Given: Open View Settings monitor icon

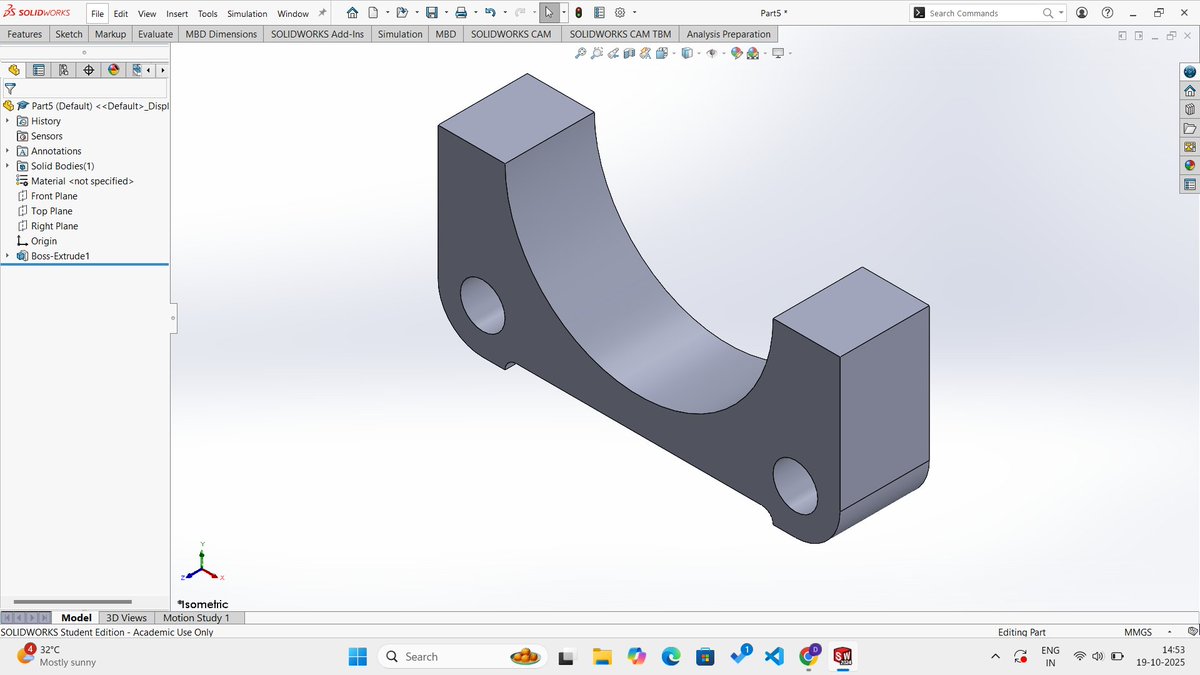Looking at the screenshot, I should pos(777,53).
